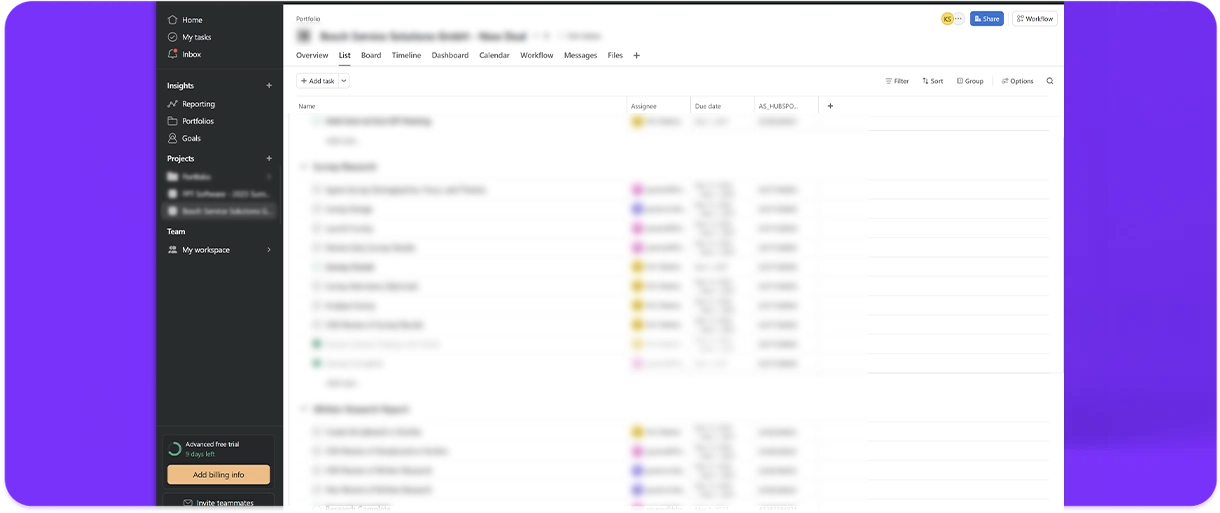Click the plus next to Projects
The width and height of the screenshot is (1220, 513).
pos(269,159)
